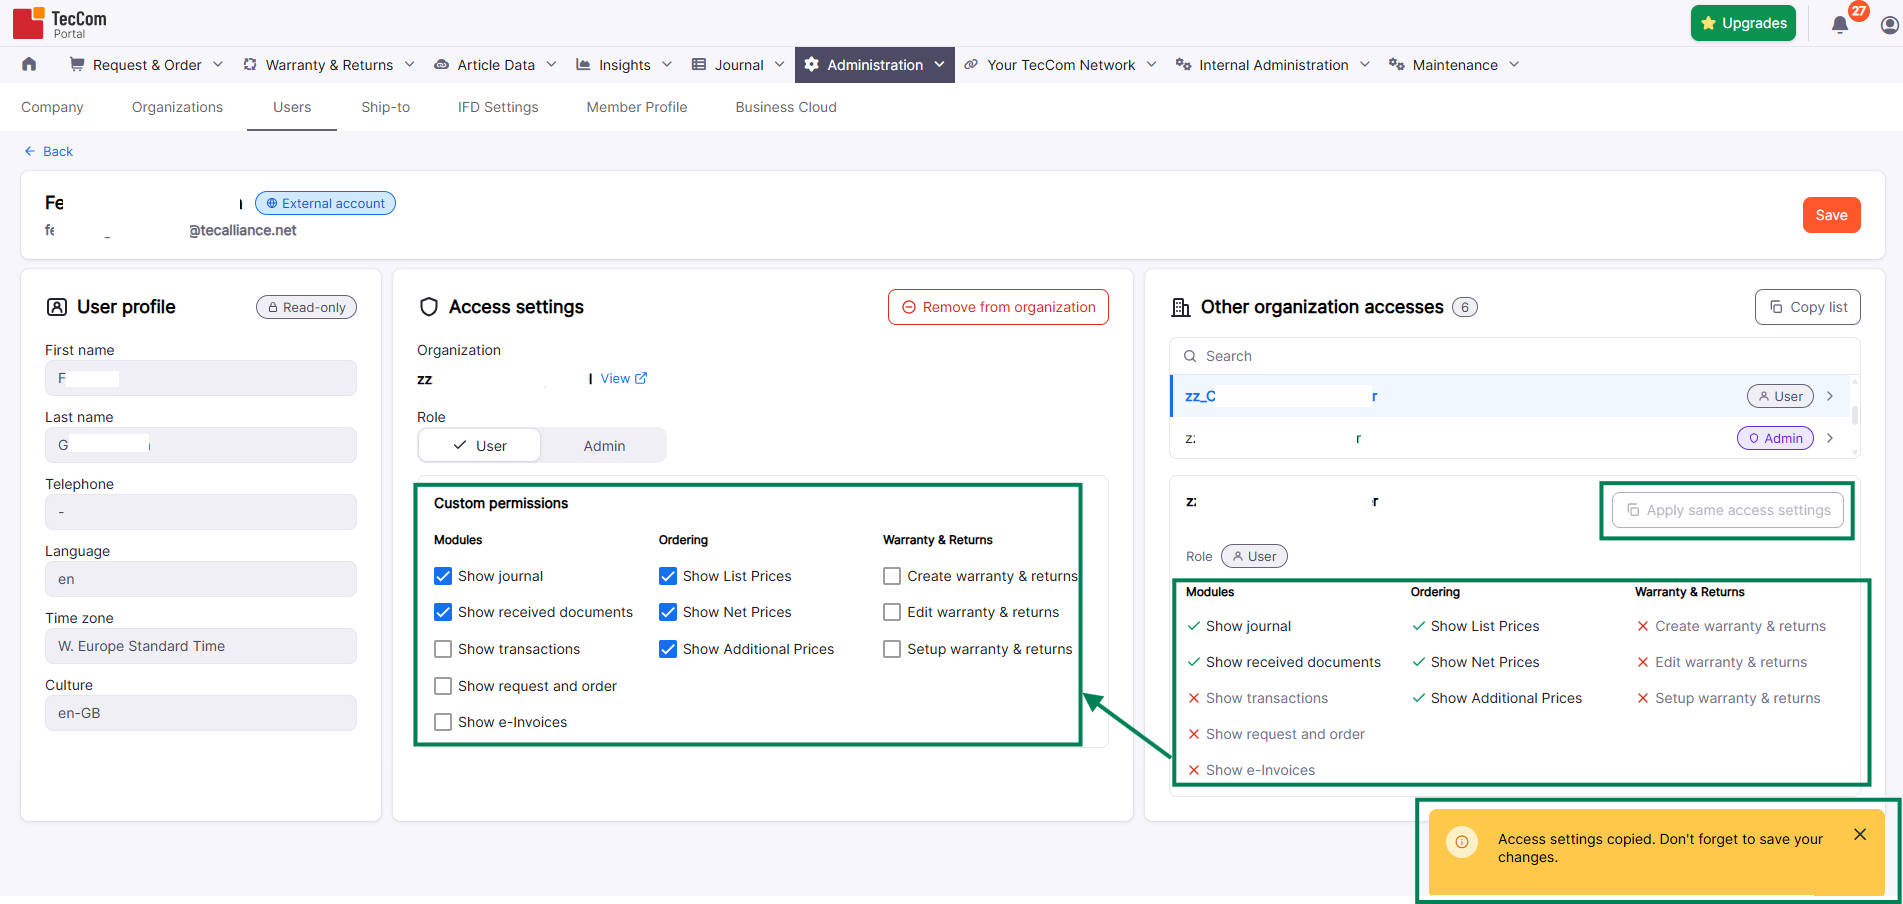Click the User profile header icon
The height and width of the screenshot is (904, 1903).
[x=57, y=307]
